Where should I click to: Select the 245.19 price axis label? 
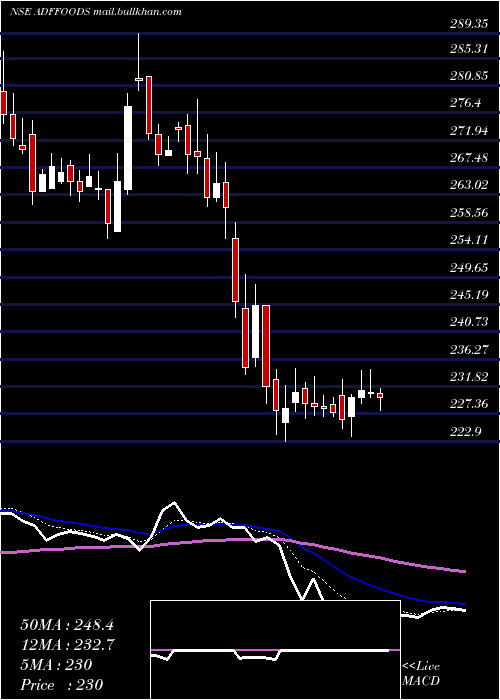pyautogui.click(x=469, y=295)
